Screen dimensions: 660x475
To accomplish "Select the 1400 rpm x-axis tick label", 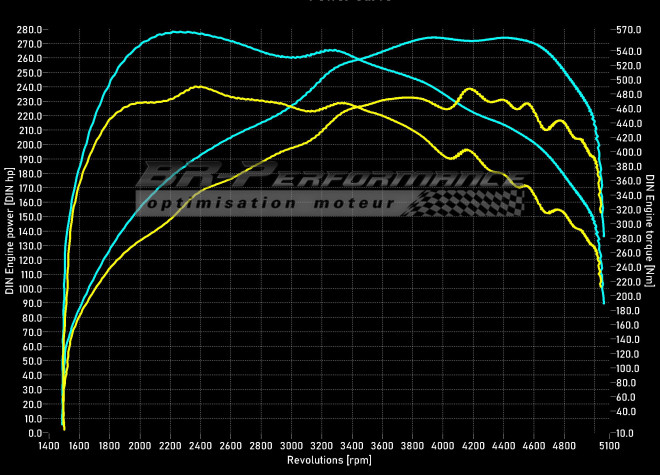I will 49,447.
